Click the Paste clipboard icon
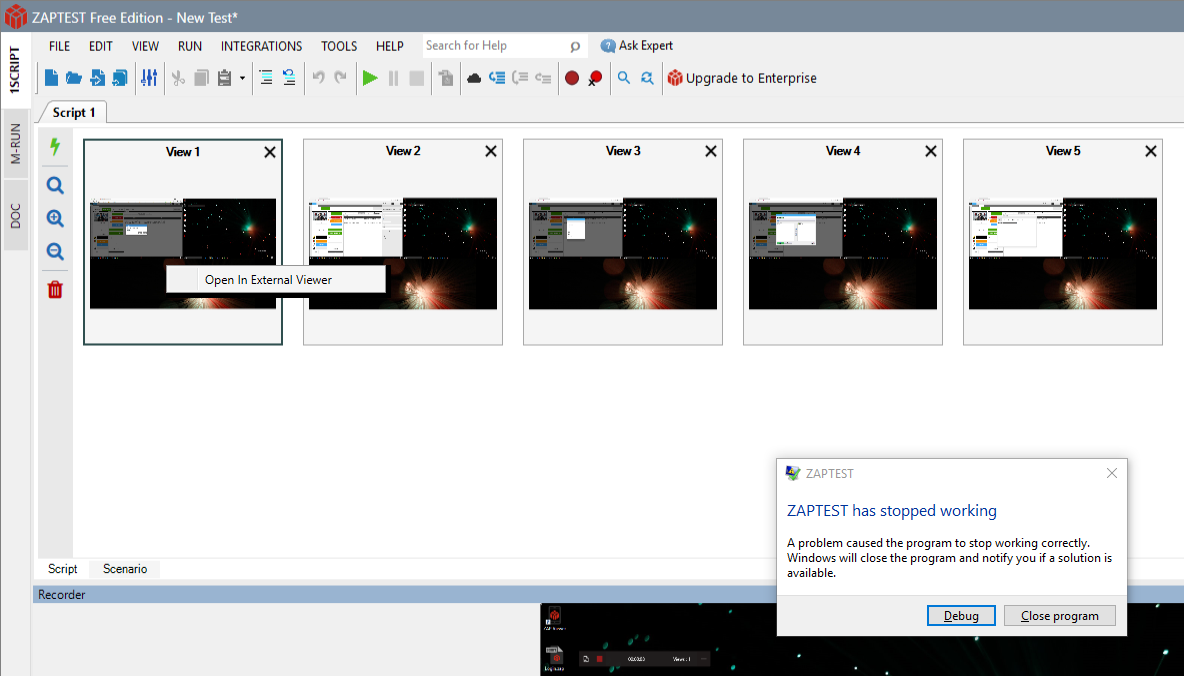The image size is (1184, 676). click(x=224, y=78)
